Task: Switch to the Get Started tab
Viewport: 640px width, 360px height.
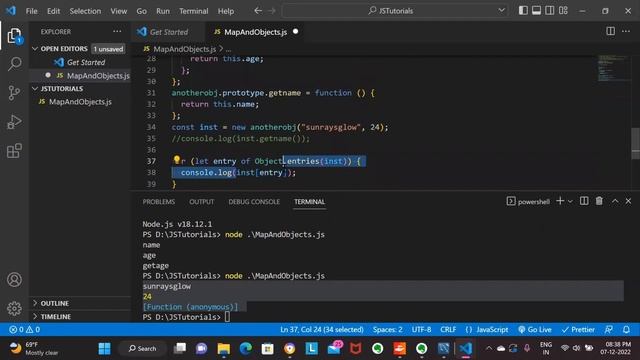Action: click(168, 32)
